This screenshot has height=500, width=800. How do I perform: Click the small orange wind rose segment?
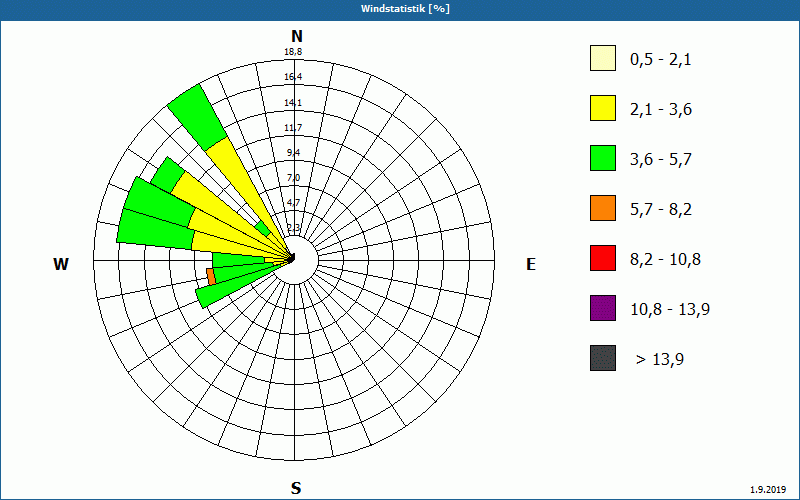click(x=211, y=277)
